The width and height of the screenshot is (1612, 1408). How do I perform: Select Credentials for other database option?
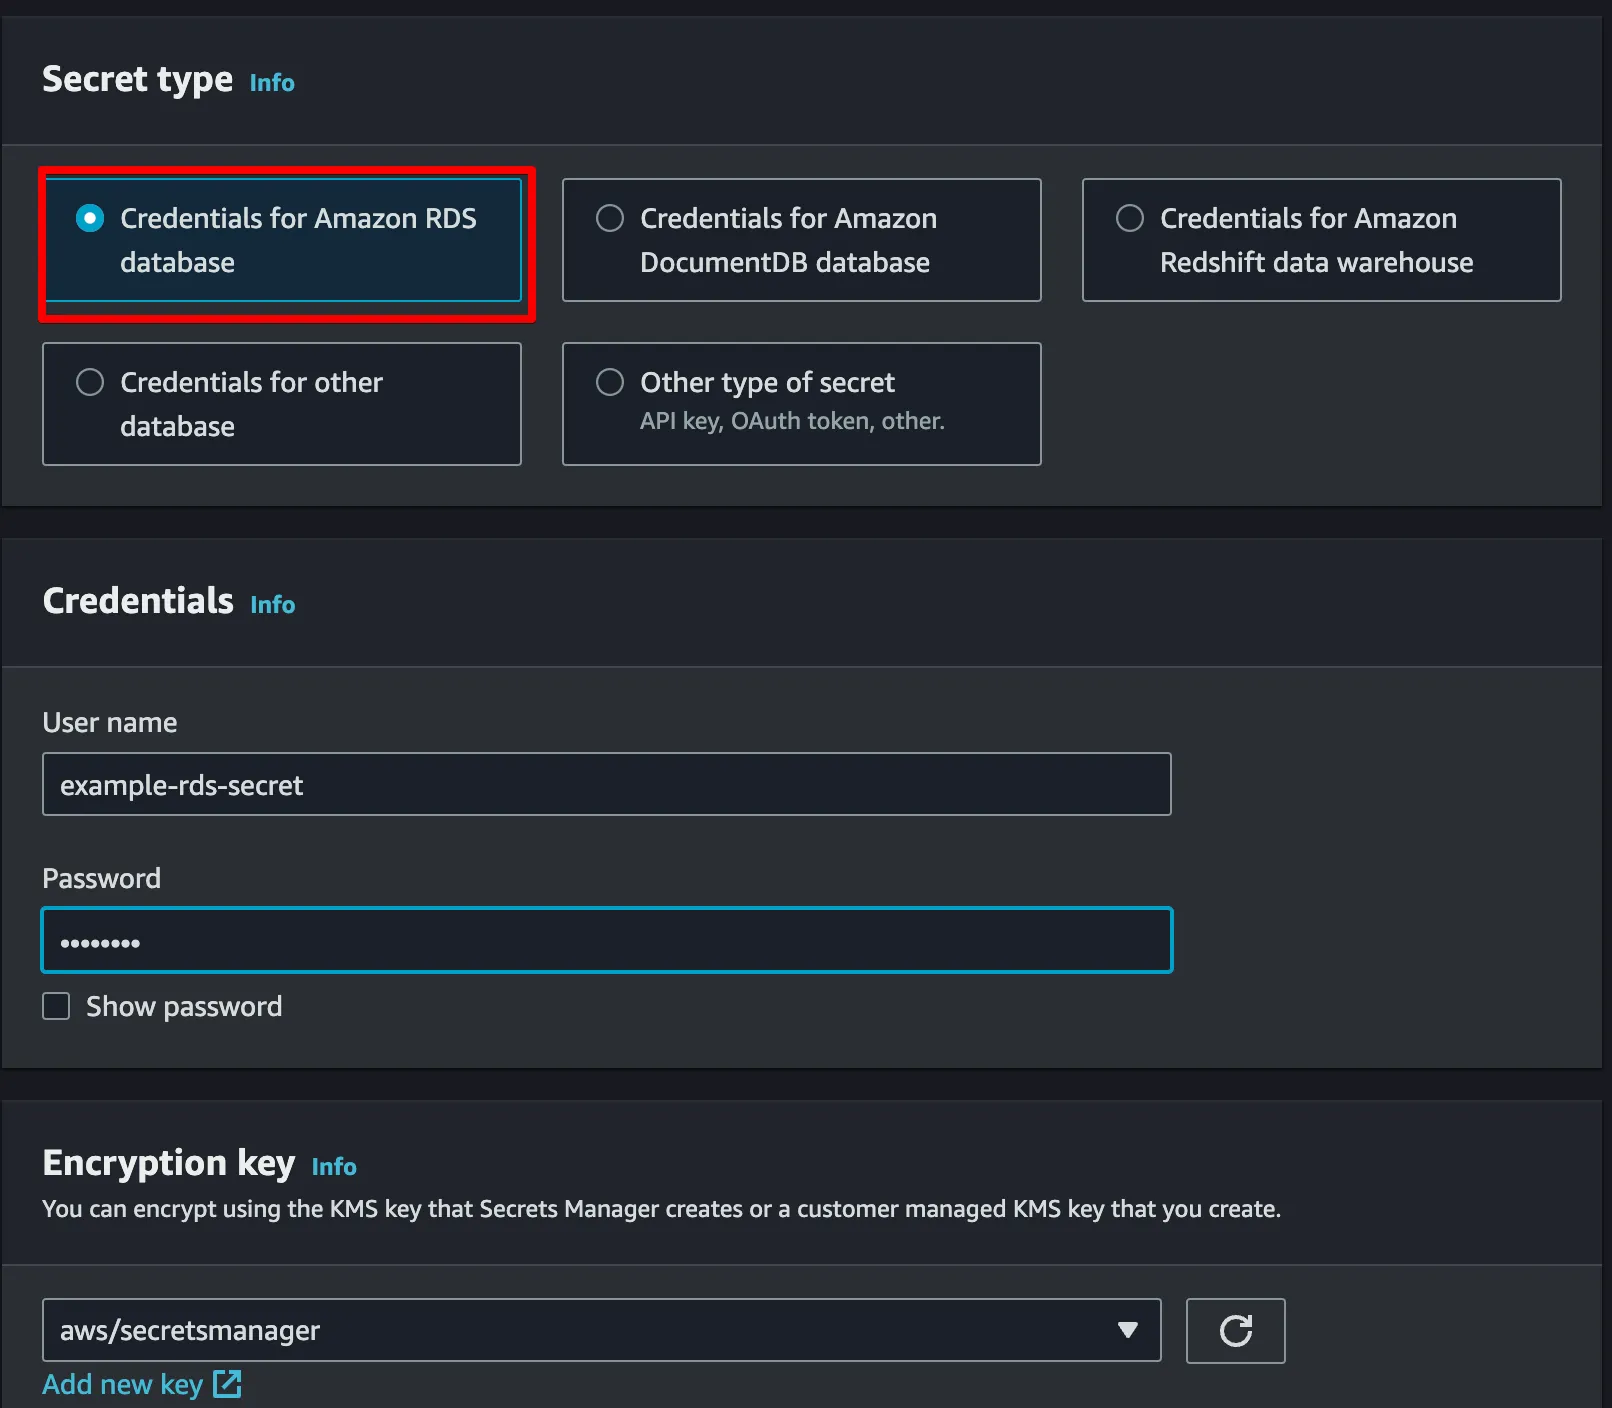pos(90,382)
